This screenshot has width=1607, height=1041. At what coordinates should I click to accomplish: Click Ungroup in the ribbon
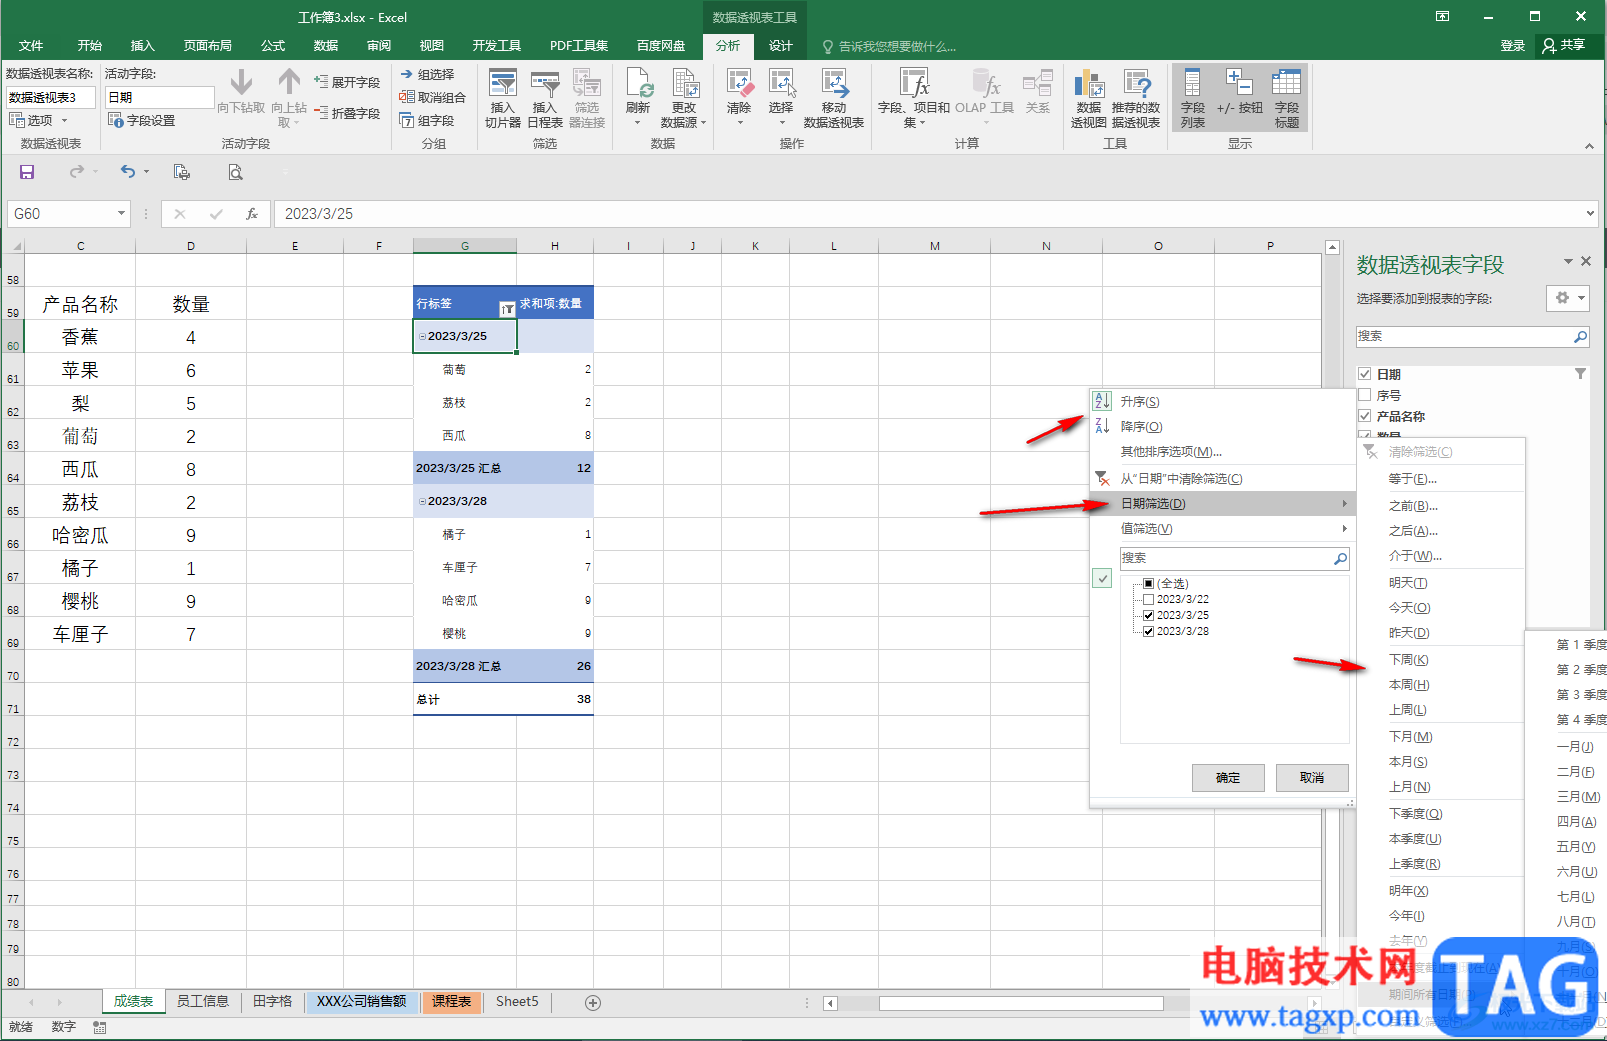[433, 97]
